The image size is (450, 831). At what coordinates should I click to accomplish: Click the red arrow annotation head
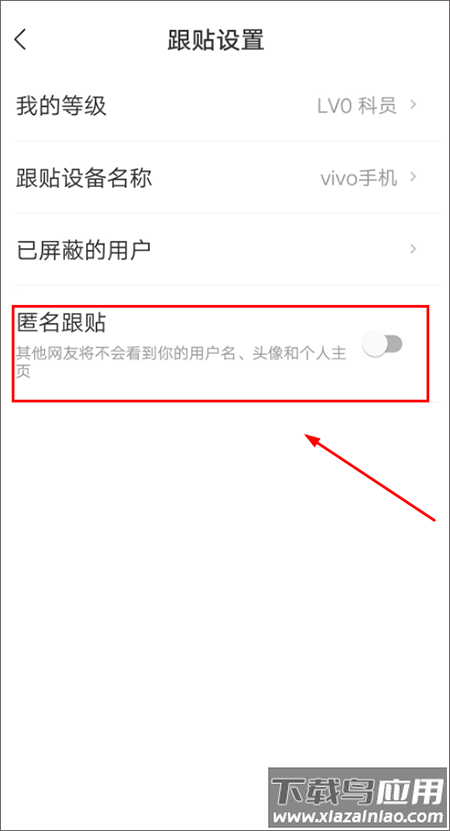315,439
